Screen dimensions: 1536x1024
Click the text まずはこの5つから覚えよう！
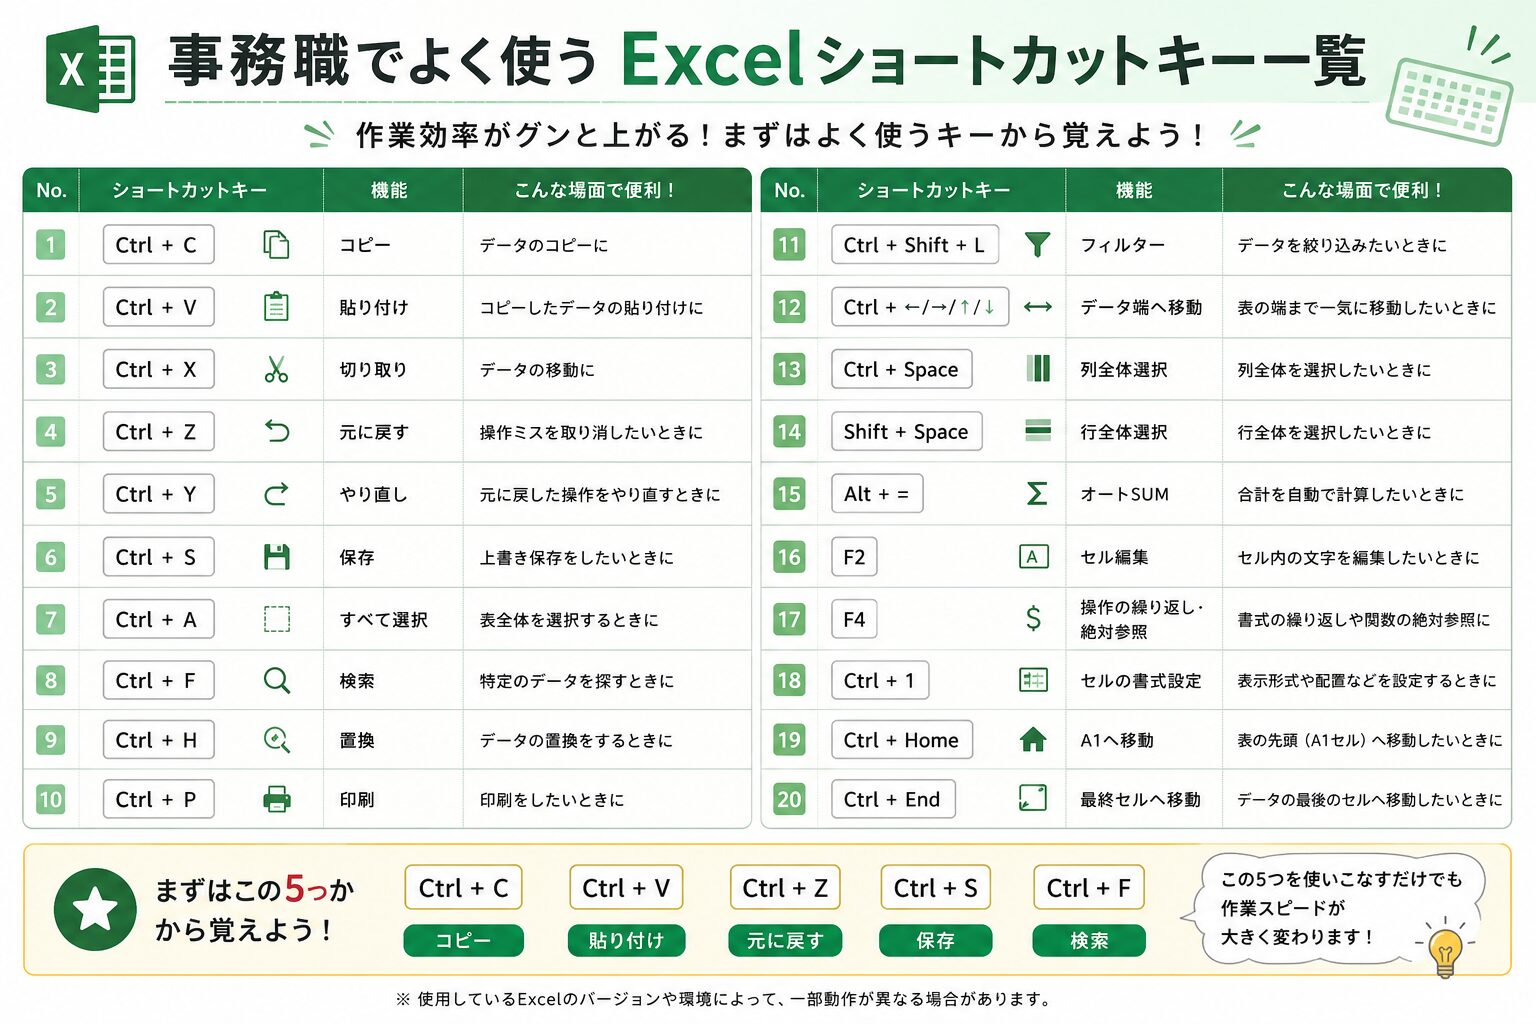pos(254,909)
